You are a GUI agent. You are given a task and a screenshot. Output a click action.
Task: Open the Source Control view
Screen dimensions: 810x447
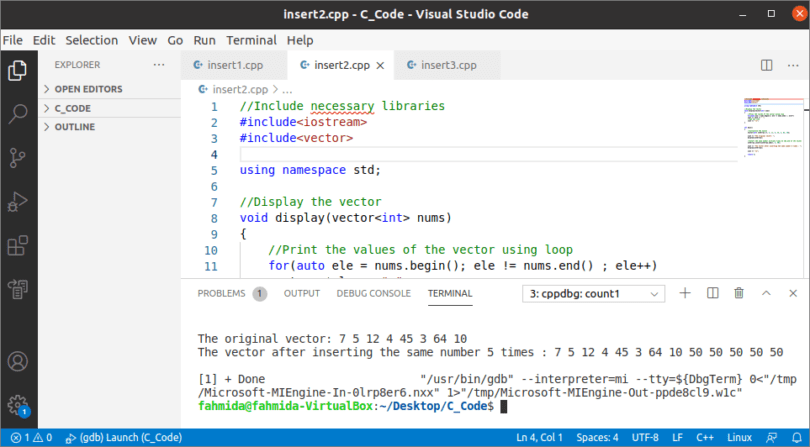[17, 158]
